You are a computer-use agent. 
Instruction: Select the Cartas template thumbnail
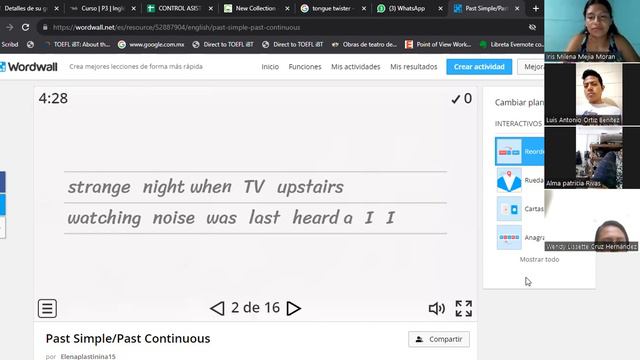coord(509,209)
